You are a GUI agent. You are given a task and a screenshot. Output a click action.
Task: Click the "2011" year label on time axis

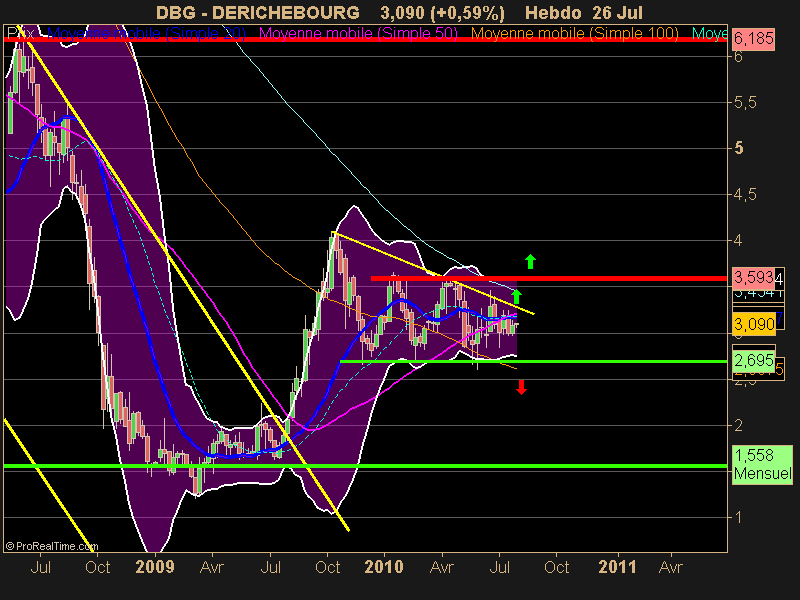pos(617,567)
